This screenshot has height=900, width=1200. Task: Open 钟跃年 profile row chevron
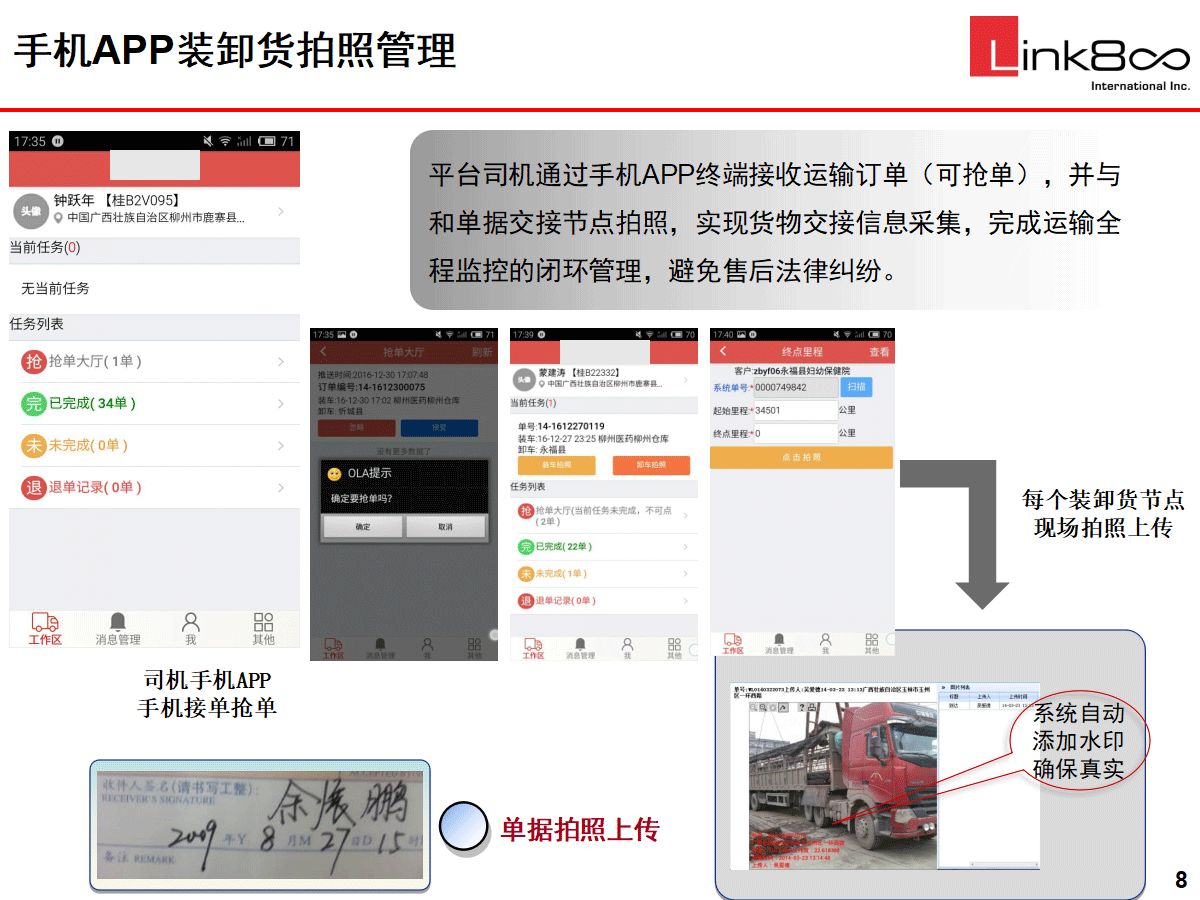click(x=281, y=211)
